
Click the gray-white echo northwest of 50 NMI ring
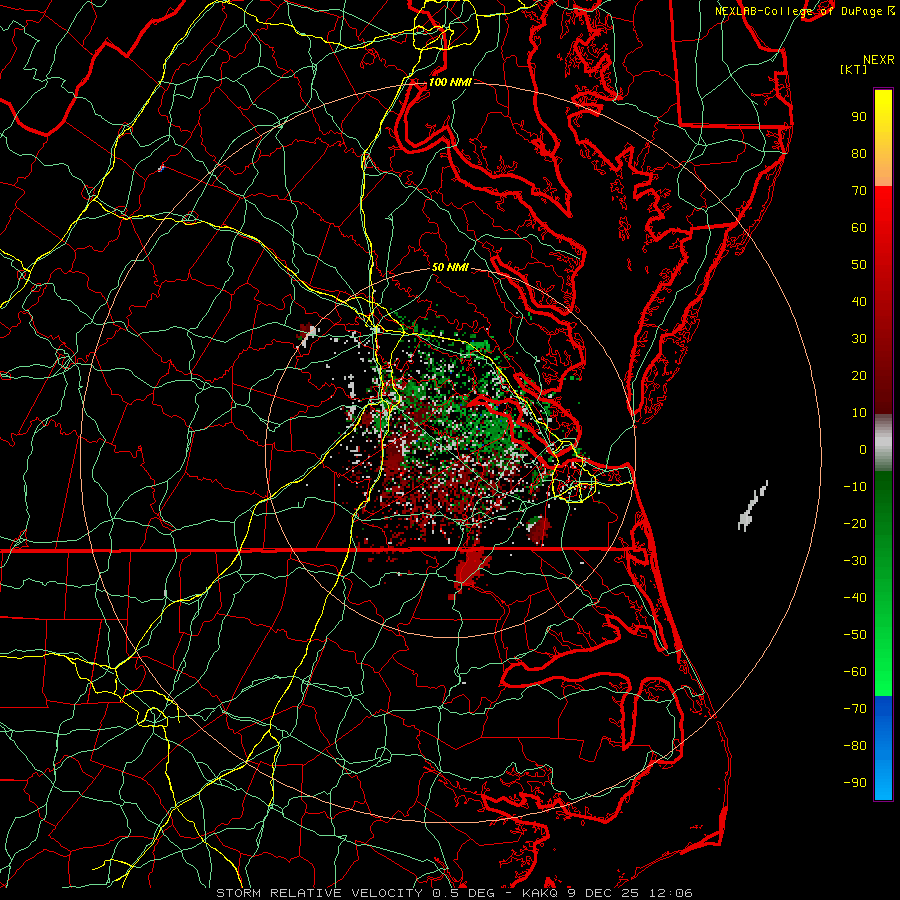pos(309,335)
